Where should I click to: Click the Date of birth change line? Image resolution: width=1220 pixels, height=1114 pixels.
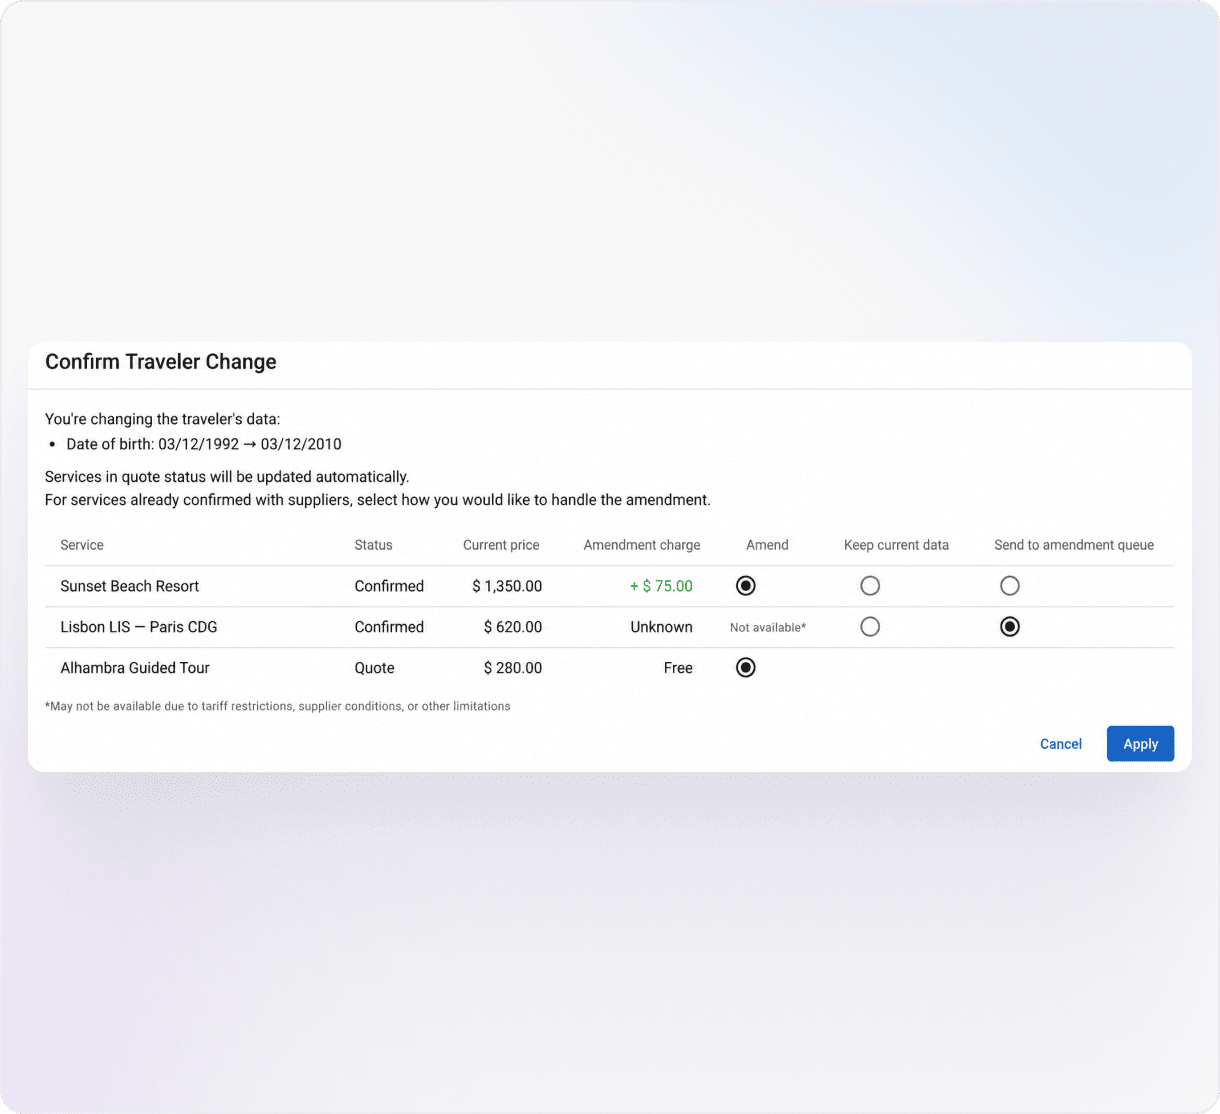point(204,444)
